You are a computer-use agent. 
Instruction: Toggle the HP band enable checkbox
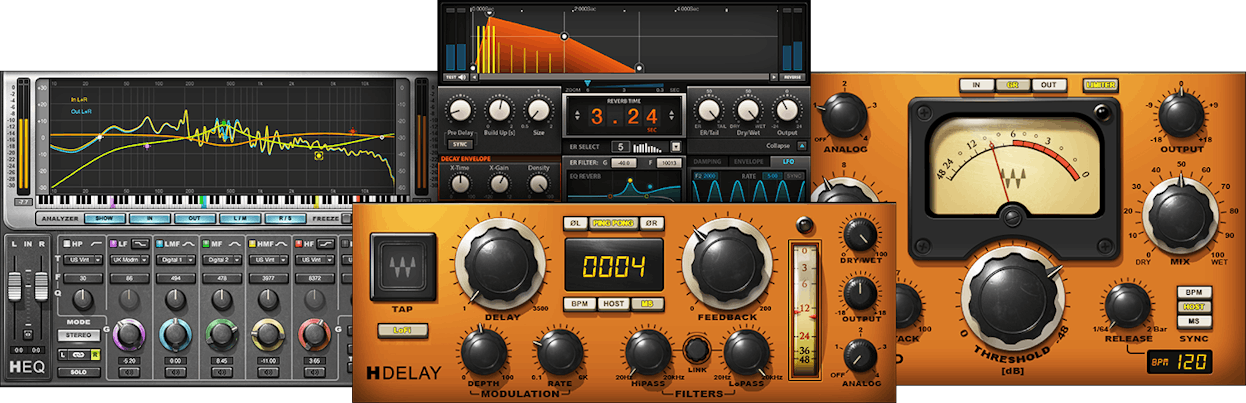(x=66, y=244)
